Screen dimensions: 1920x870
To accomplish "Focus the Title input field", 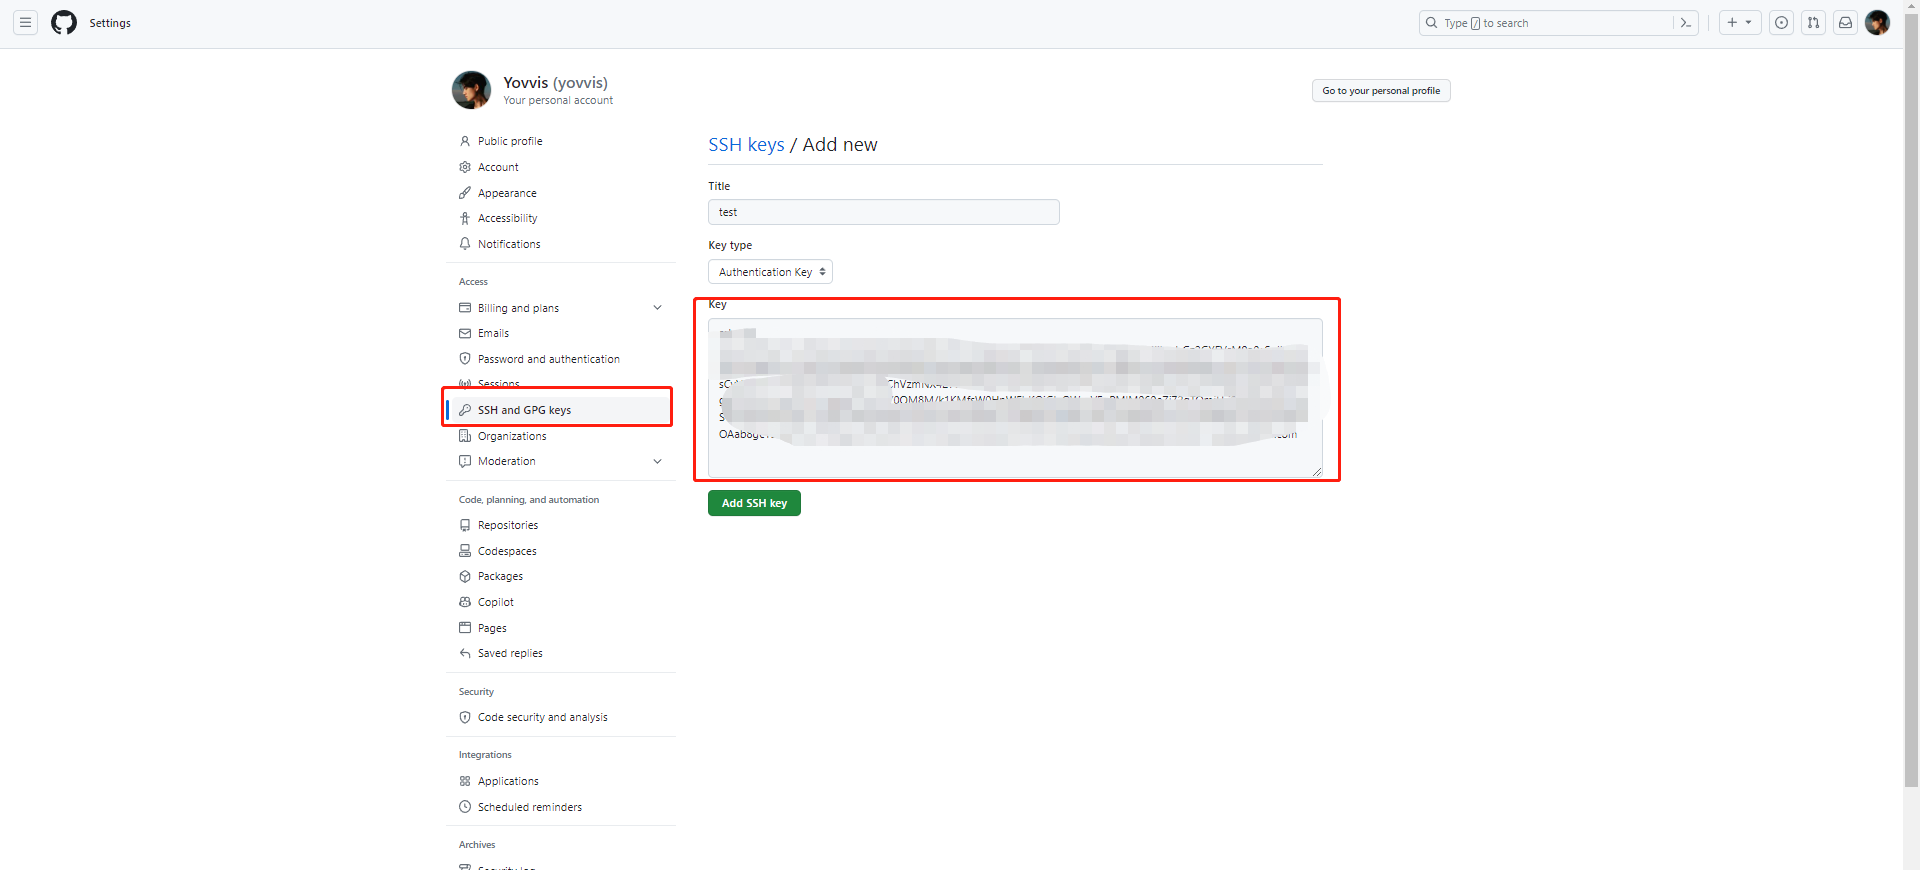I will [x=883, y=212].
